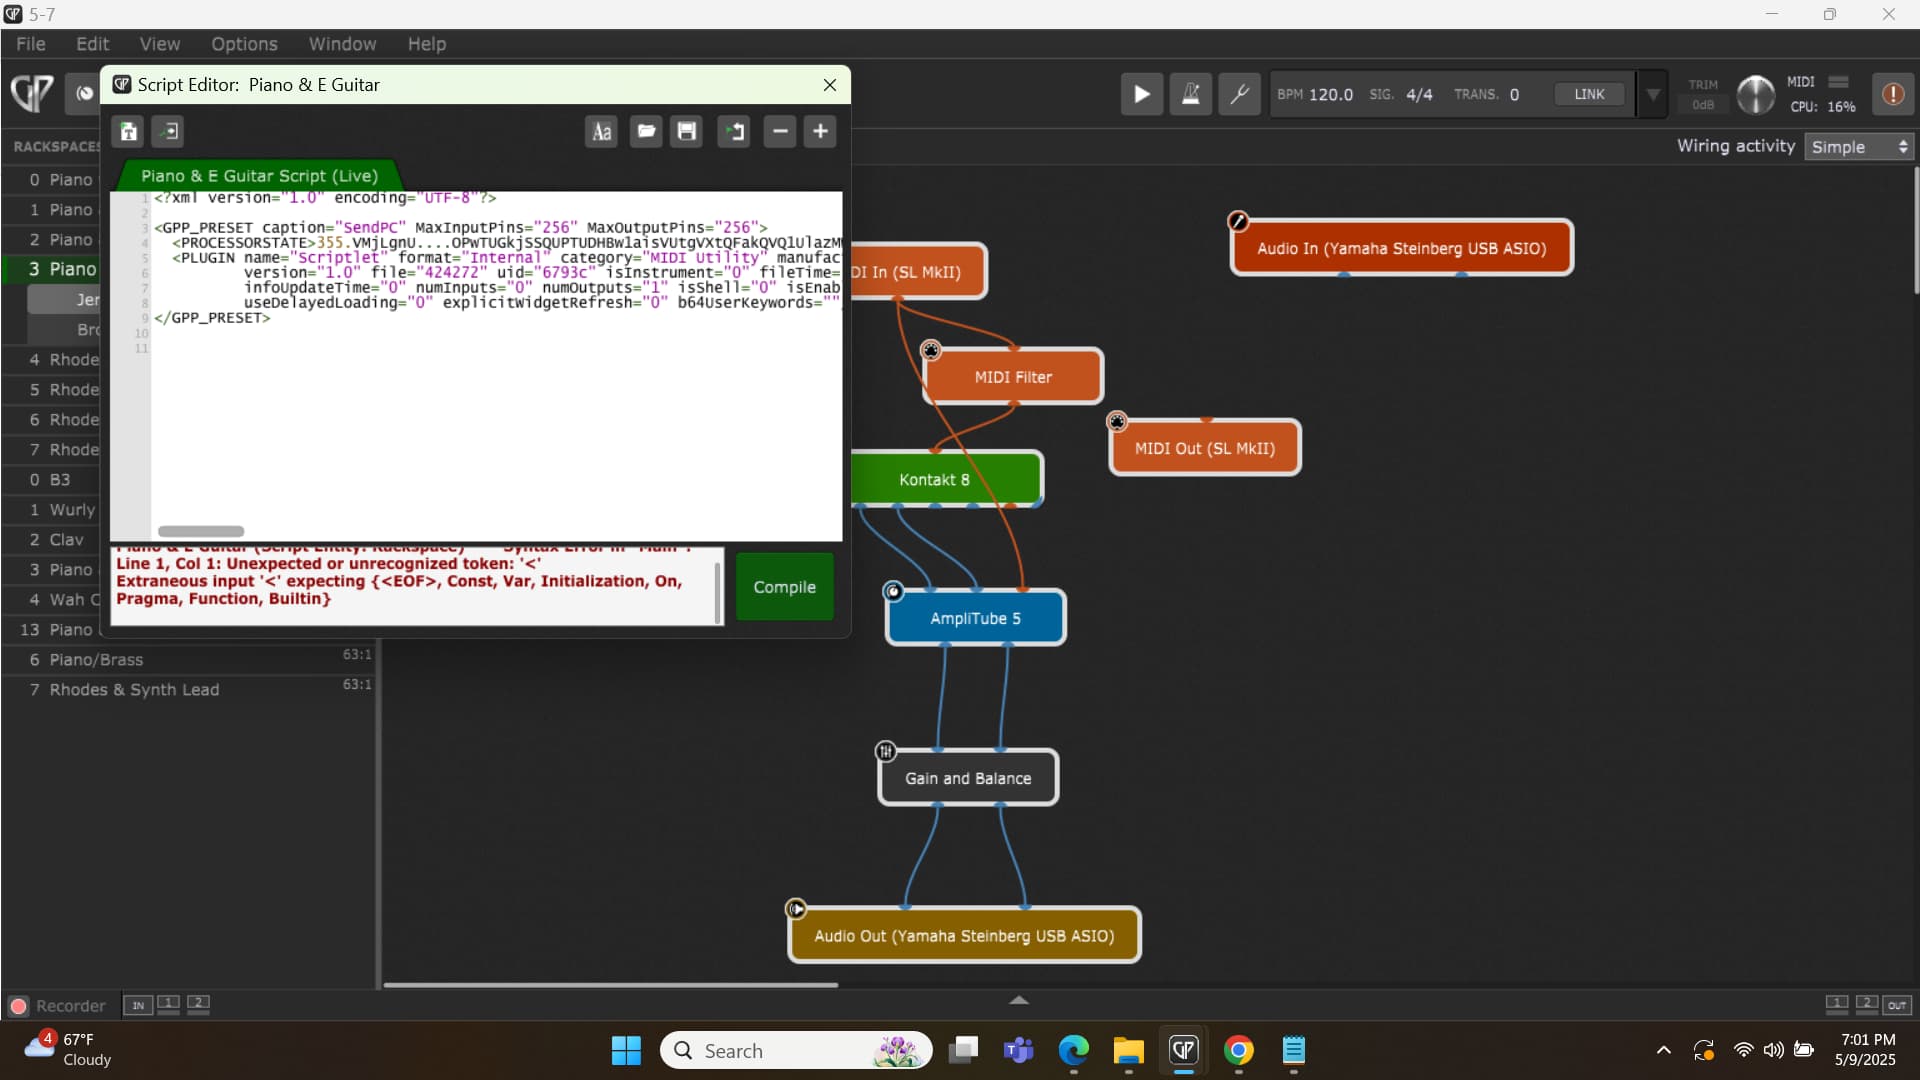Screen dimensions: 1920x1080
Task: Click the wiring view horizontal scrollbar
Action: (611, 985)
